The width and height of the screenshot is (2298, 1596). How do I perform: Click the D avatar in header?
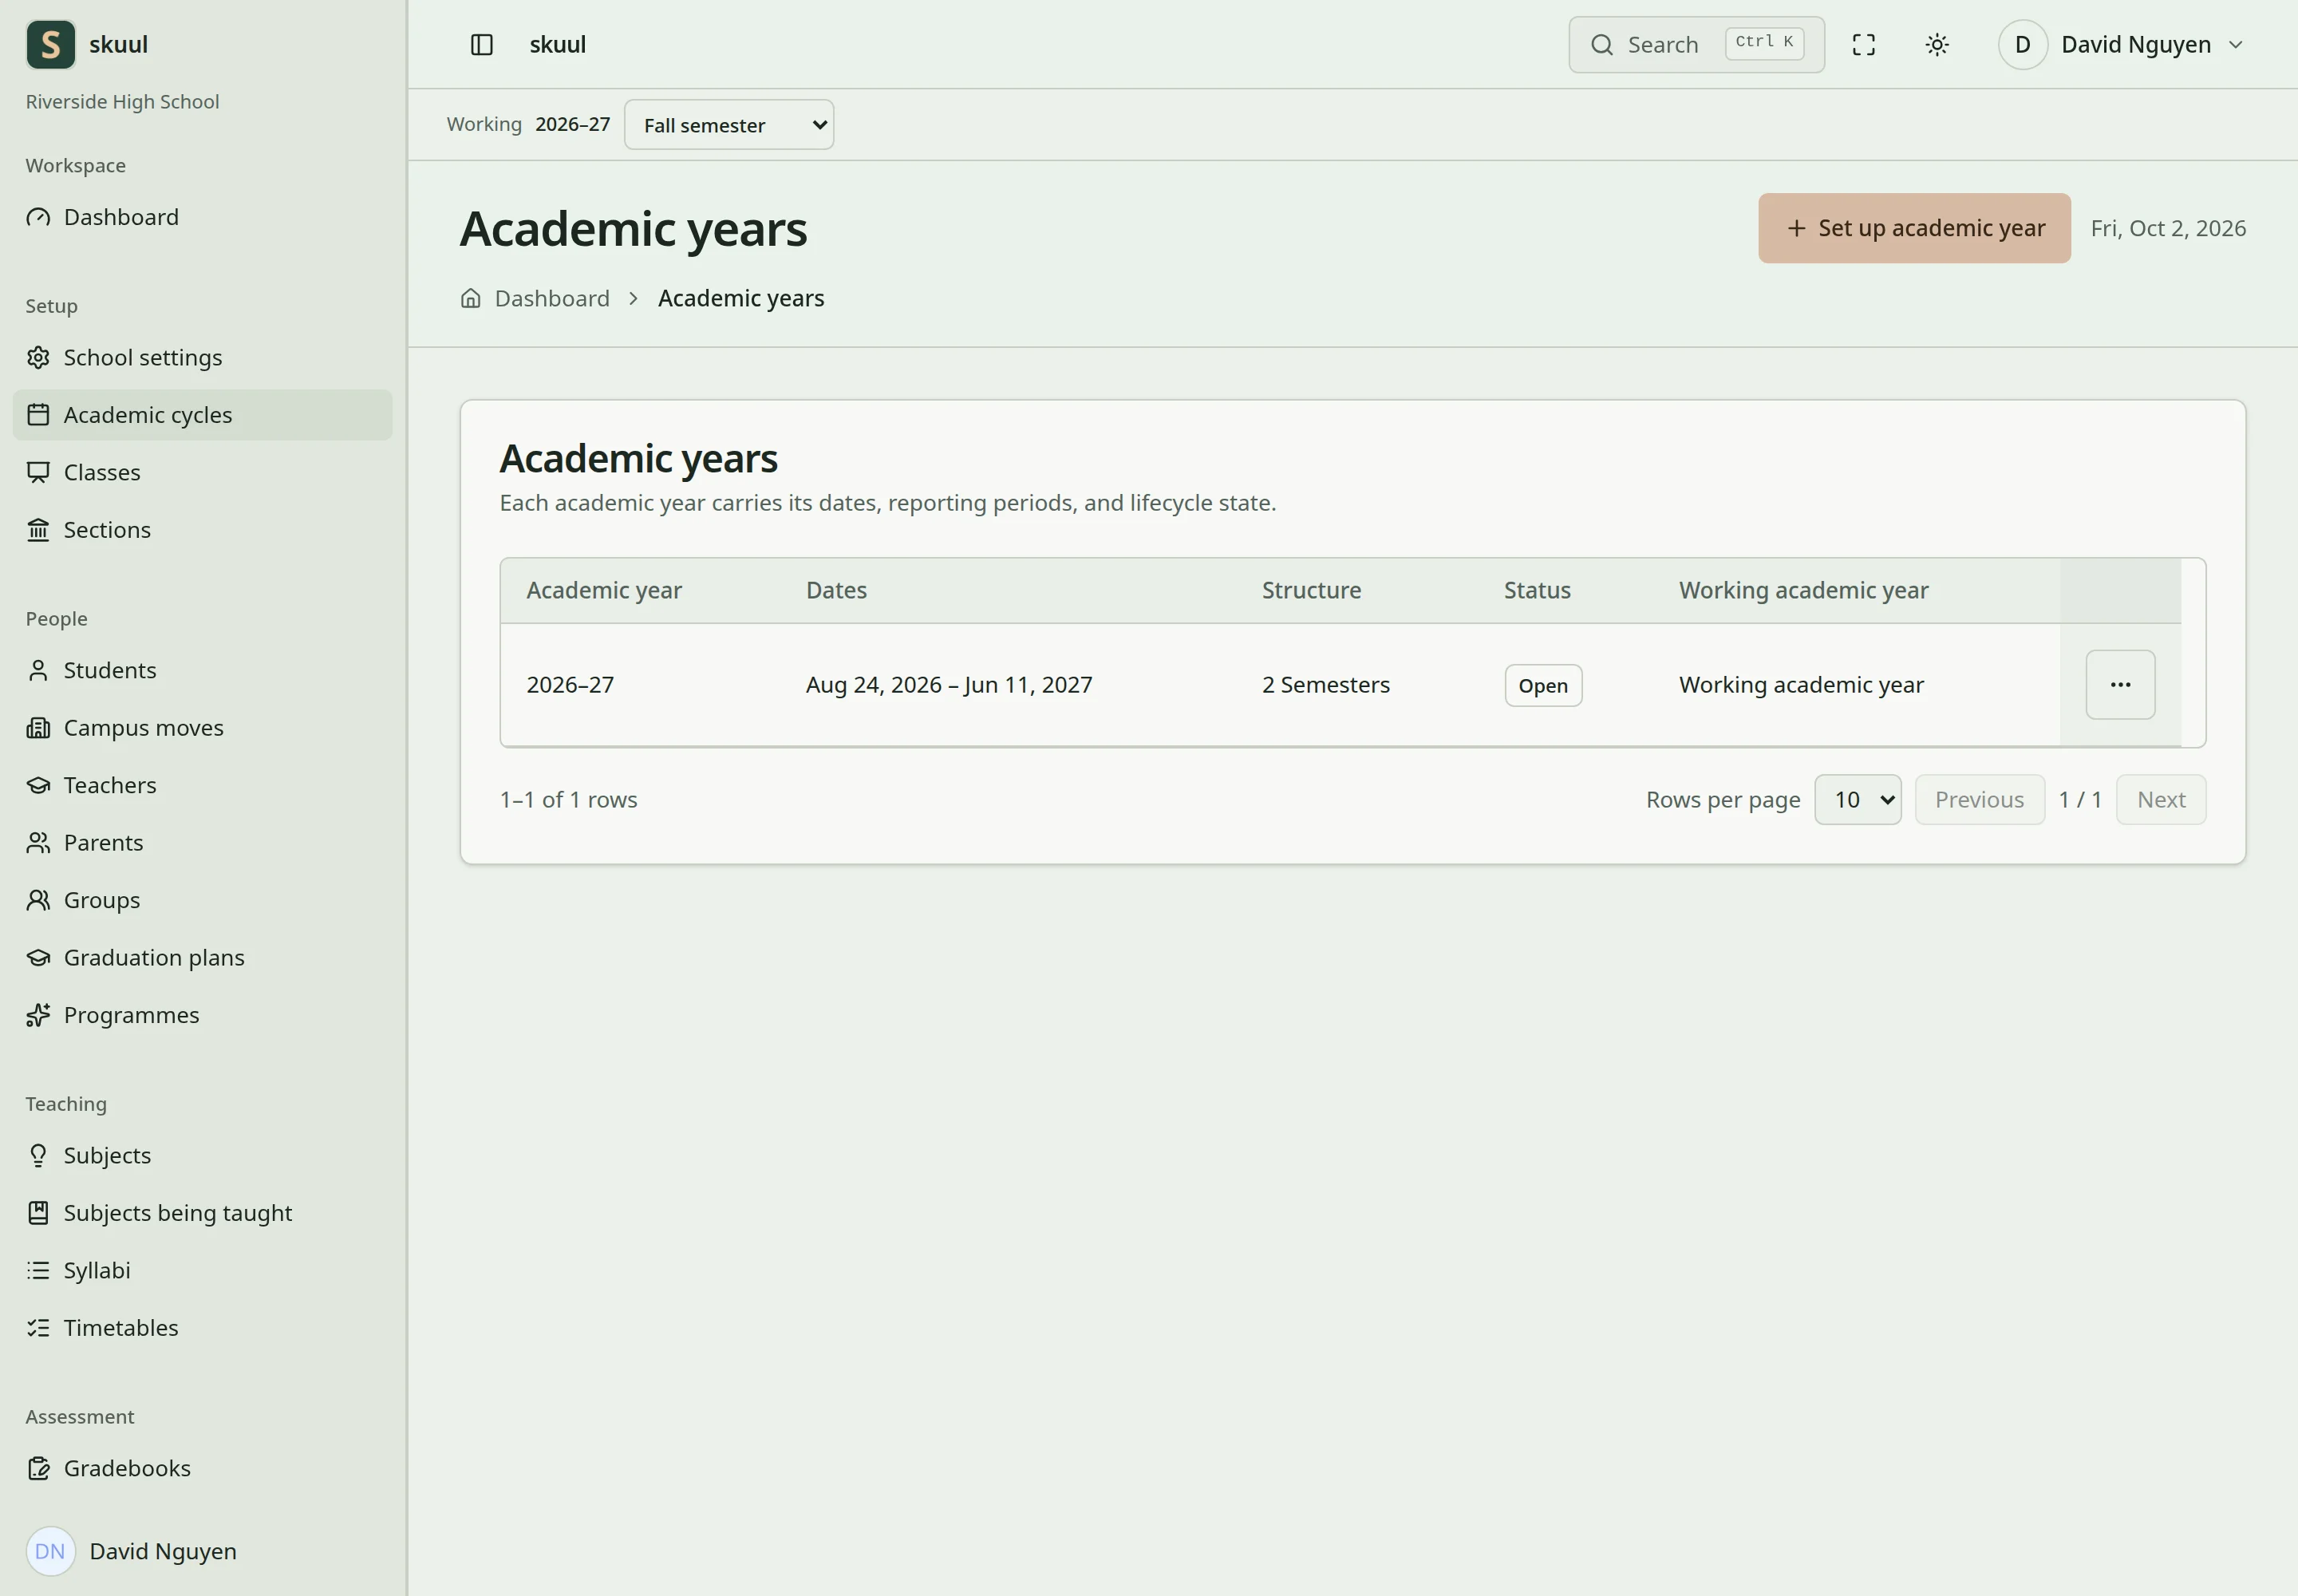point(2022,45)
